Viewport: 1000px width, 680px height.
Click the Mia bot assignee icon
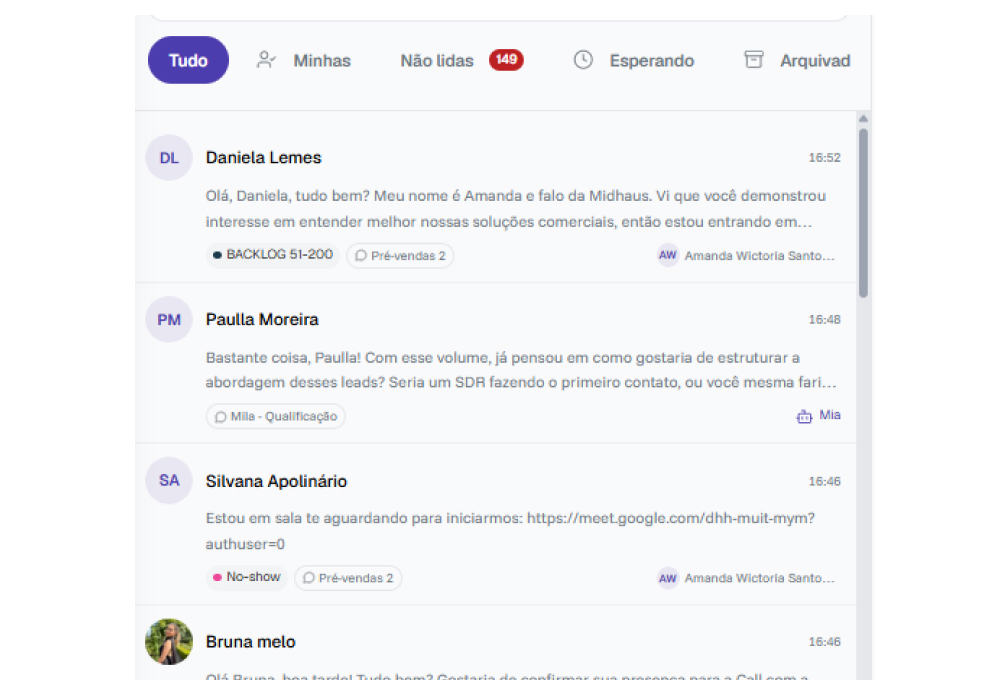tap(804, 417)
